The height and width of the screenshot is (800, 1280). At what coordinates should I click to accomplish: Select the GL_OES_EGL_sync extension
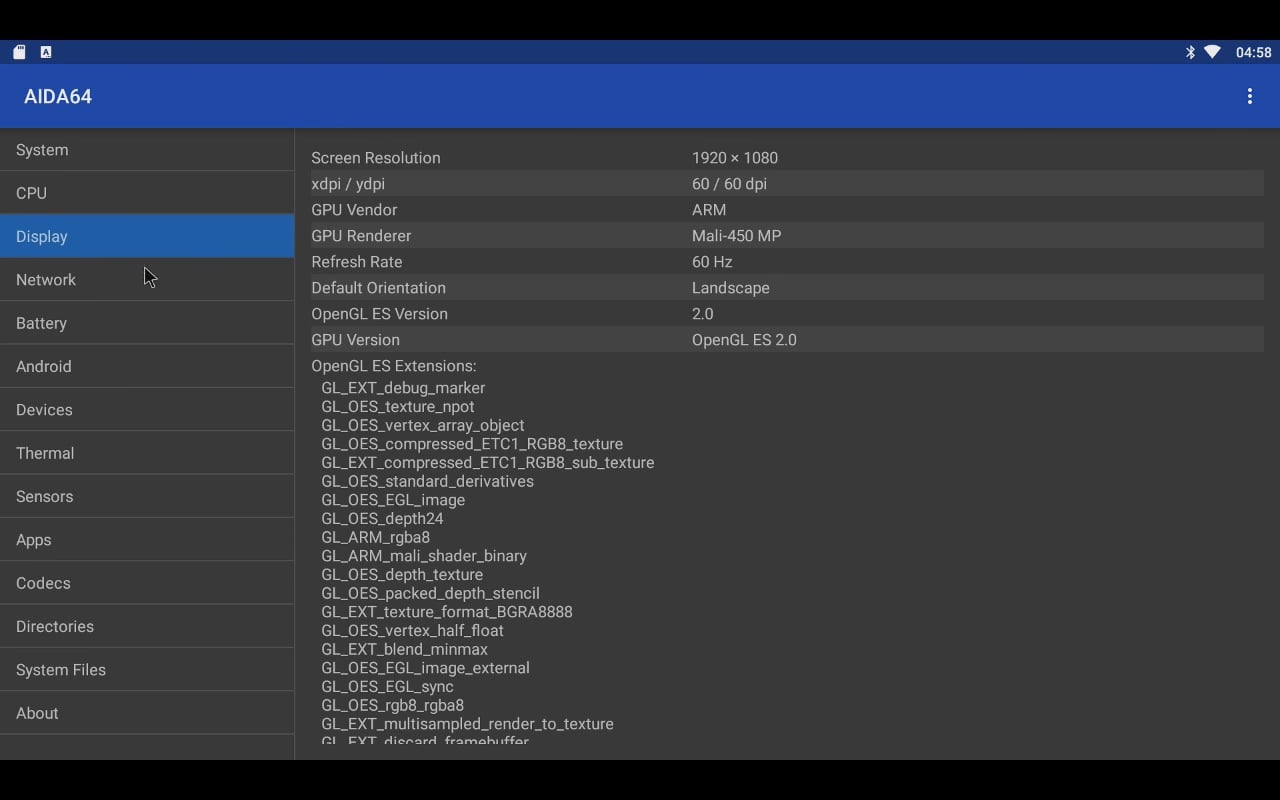pyautogui.click(x=388, y=686)
